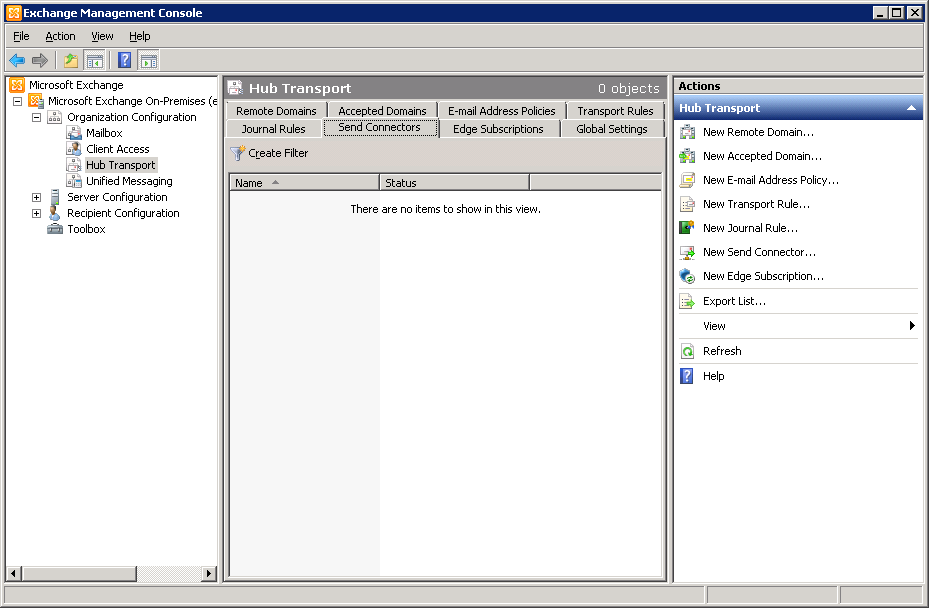Click the Unified Messaging node icon
This screenshot has width=929, height=608.
coord(74,181)
